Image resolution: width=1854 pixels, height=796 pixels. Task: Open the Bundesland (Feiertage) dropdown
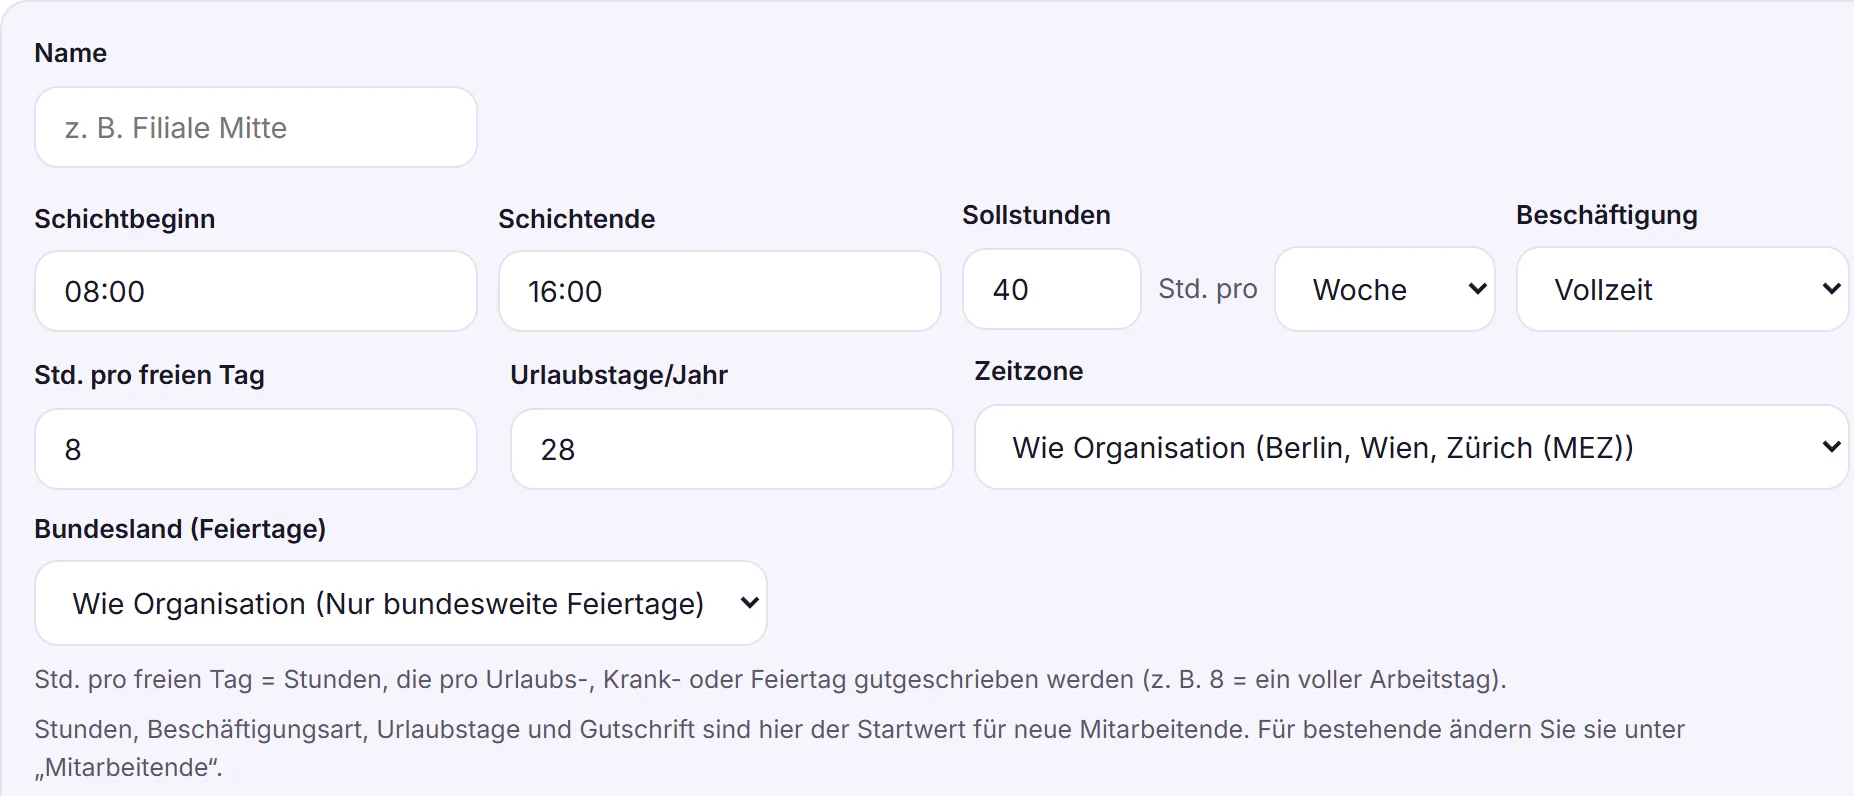[401, 603]
